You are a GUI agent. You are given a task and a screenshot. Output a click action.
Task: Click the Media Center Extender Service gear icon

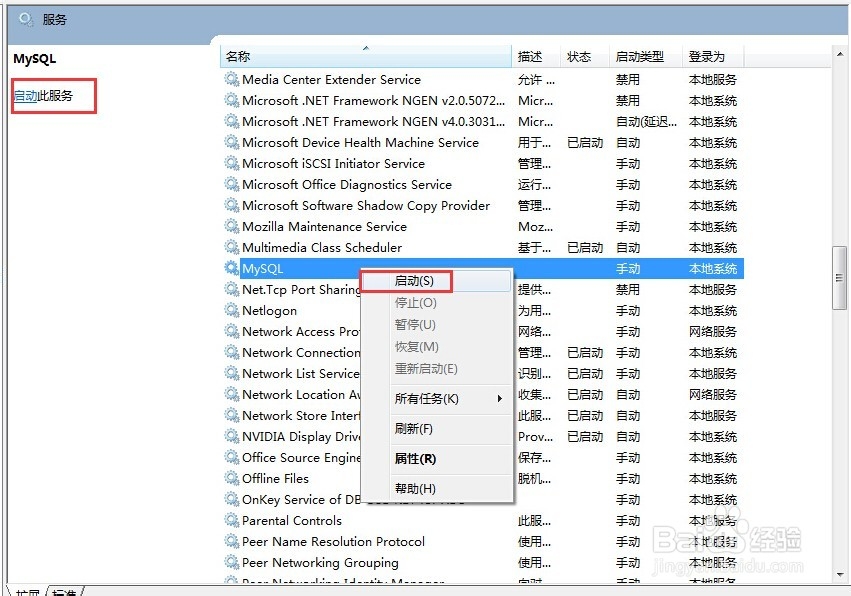pyautogui.click(x=232, y=79)
